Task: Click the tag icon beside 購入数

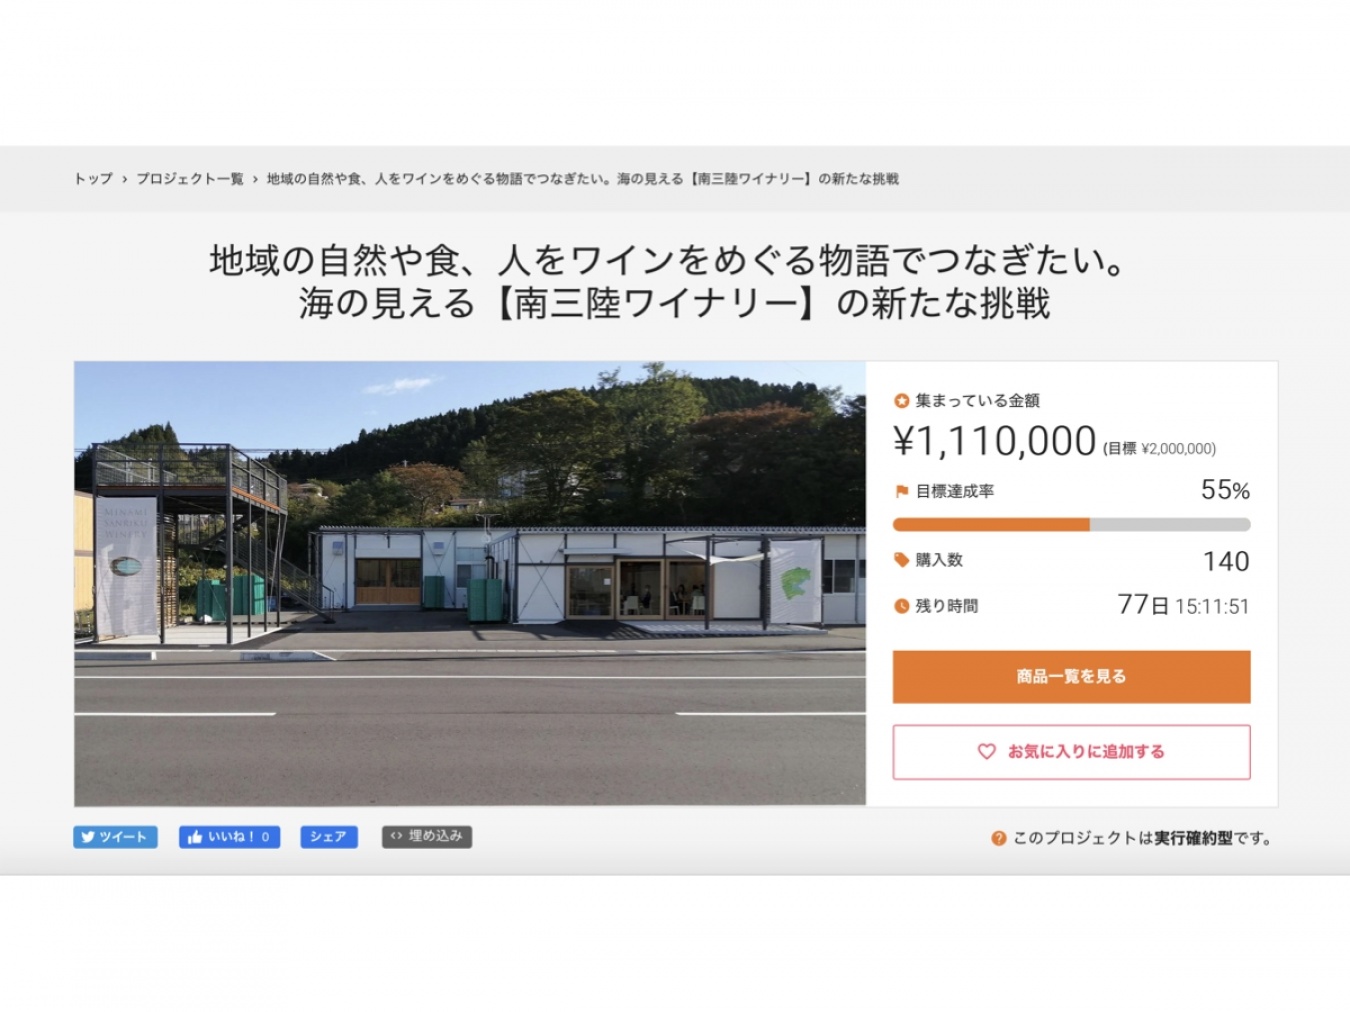Action: pos(901,560)
